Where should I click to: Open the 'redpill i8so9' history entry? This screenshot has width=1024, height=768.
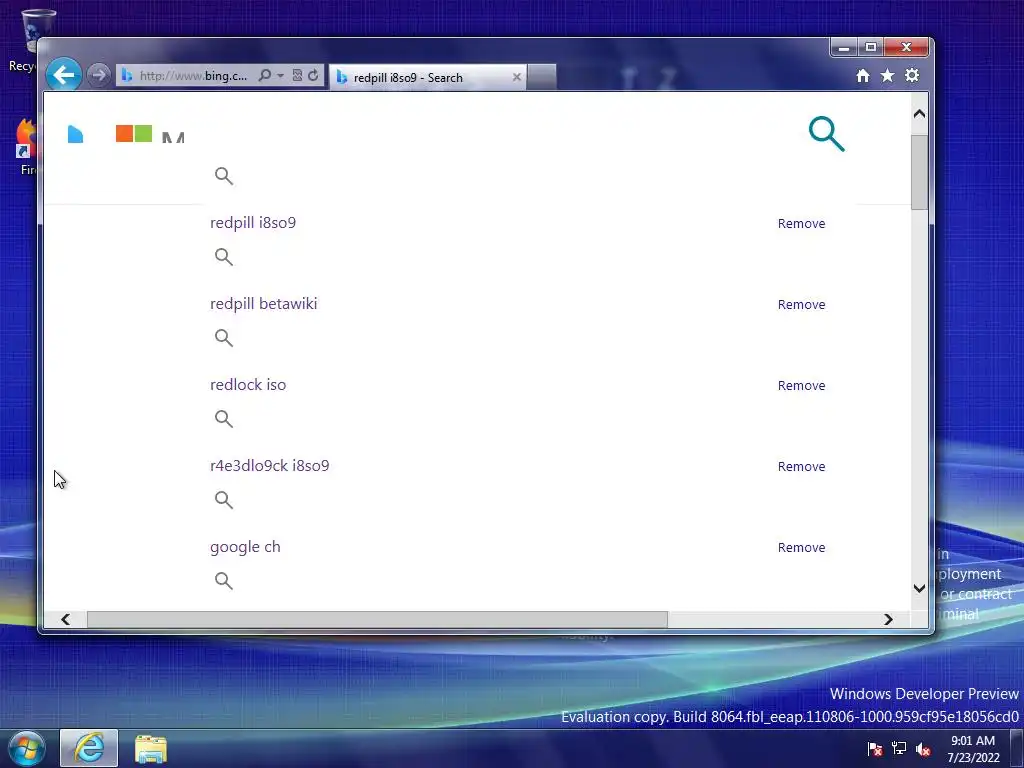click(x=253, y=223)
